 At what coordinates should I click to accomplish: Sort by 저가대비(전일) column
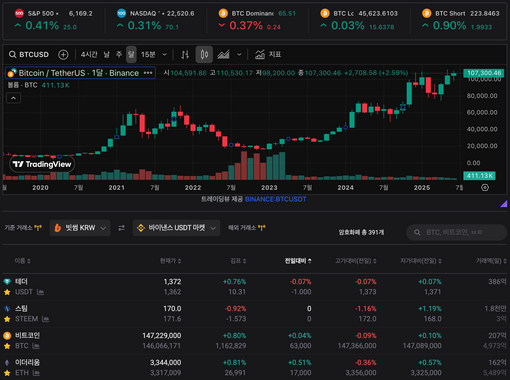(421, 261)
